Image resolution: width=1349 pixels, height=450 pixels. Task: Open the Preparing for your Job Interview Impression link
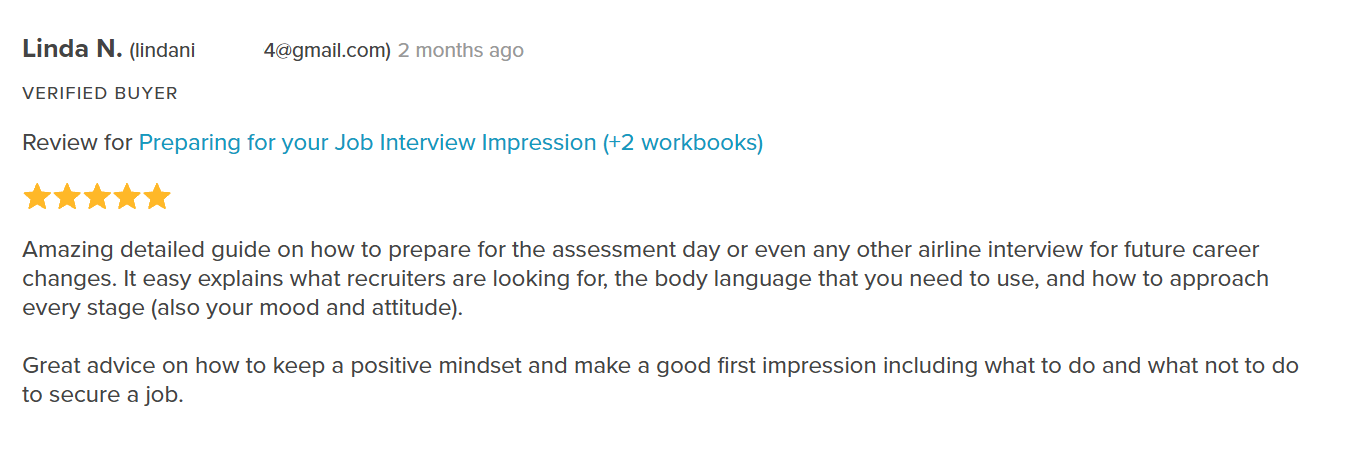[451, 143]
